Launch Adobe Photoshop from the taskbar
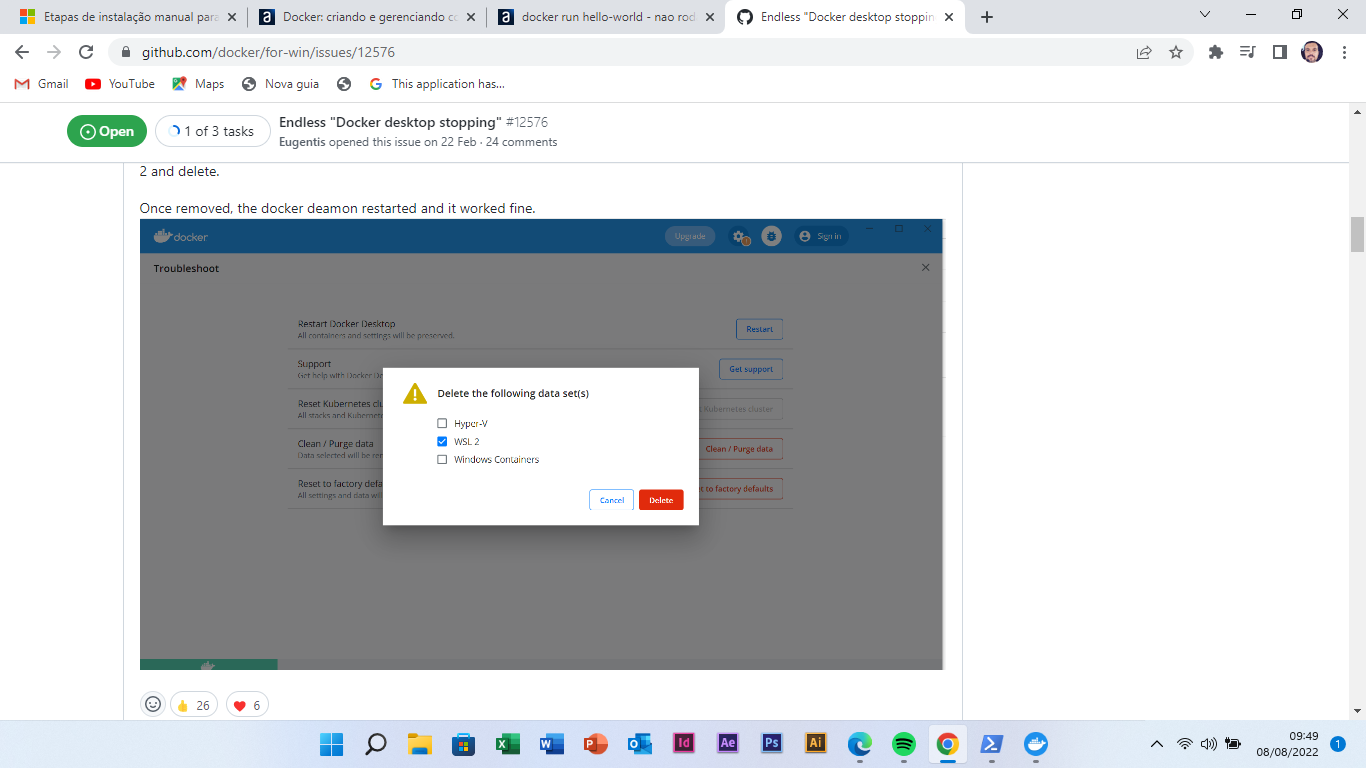The image size is (1366, 768). pyautogui.click(x=772, y=744)
